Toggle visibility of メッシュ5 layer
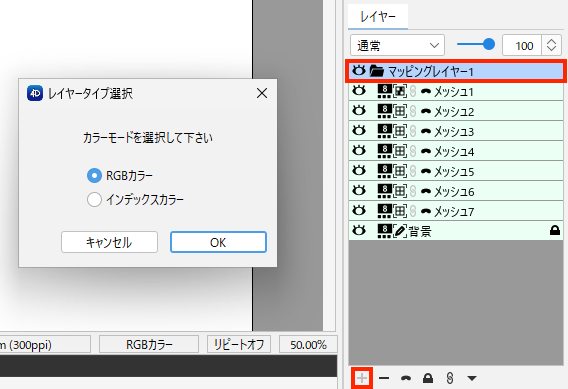Screen dimensions: 568x389 pos(359,170)
